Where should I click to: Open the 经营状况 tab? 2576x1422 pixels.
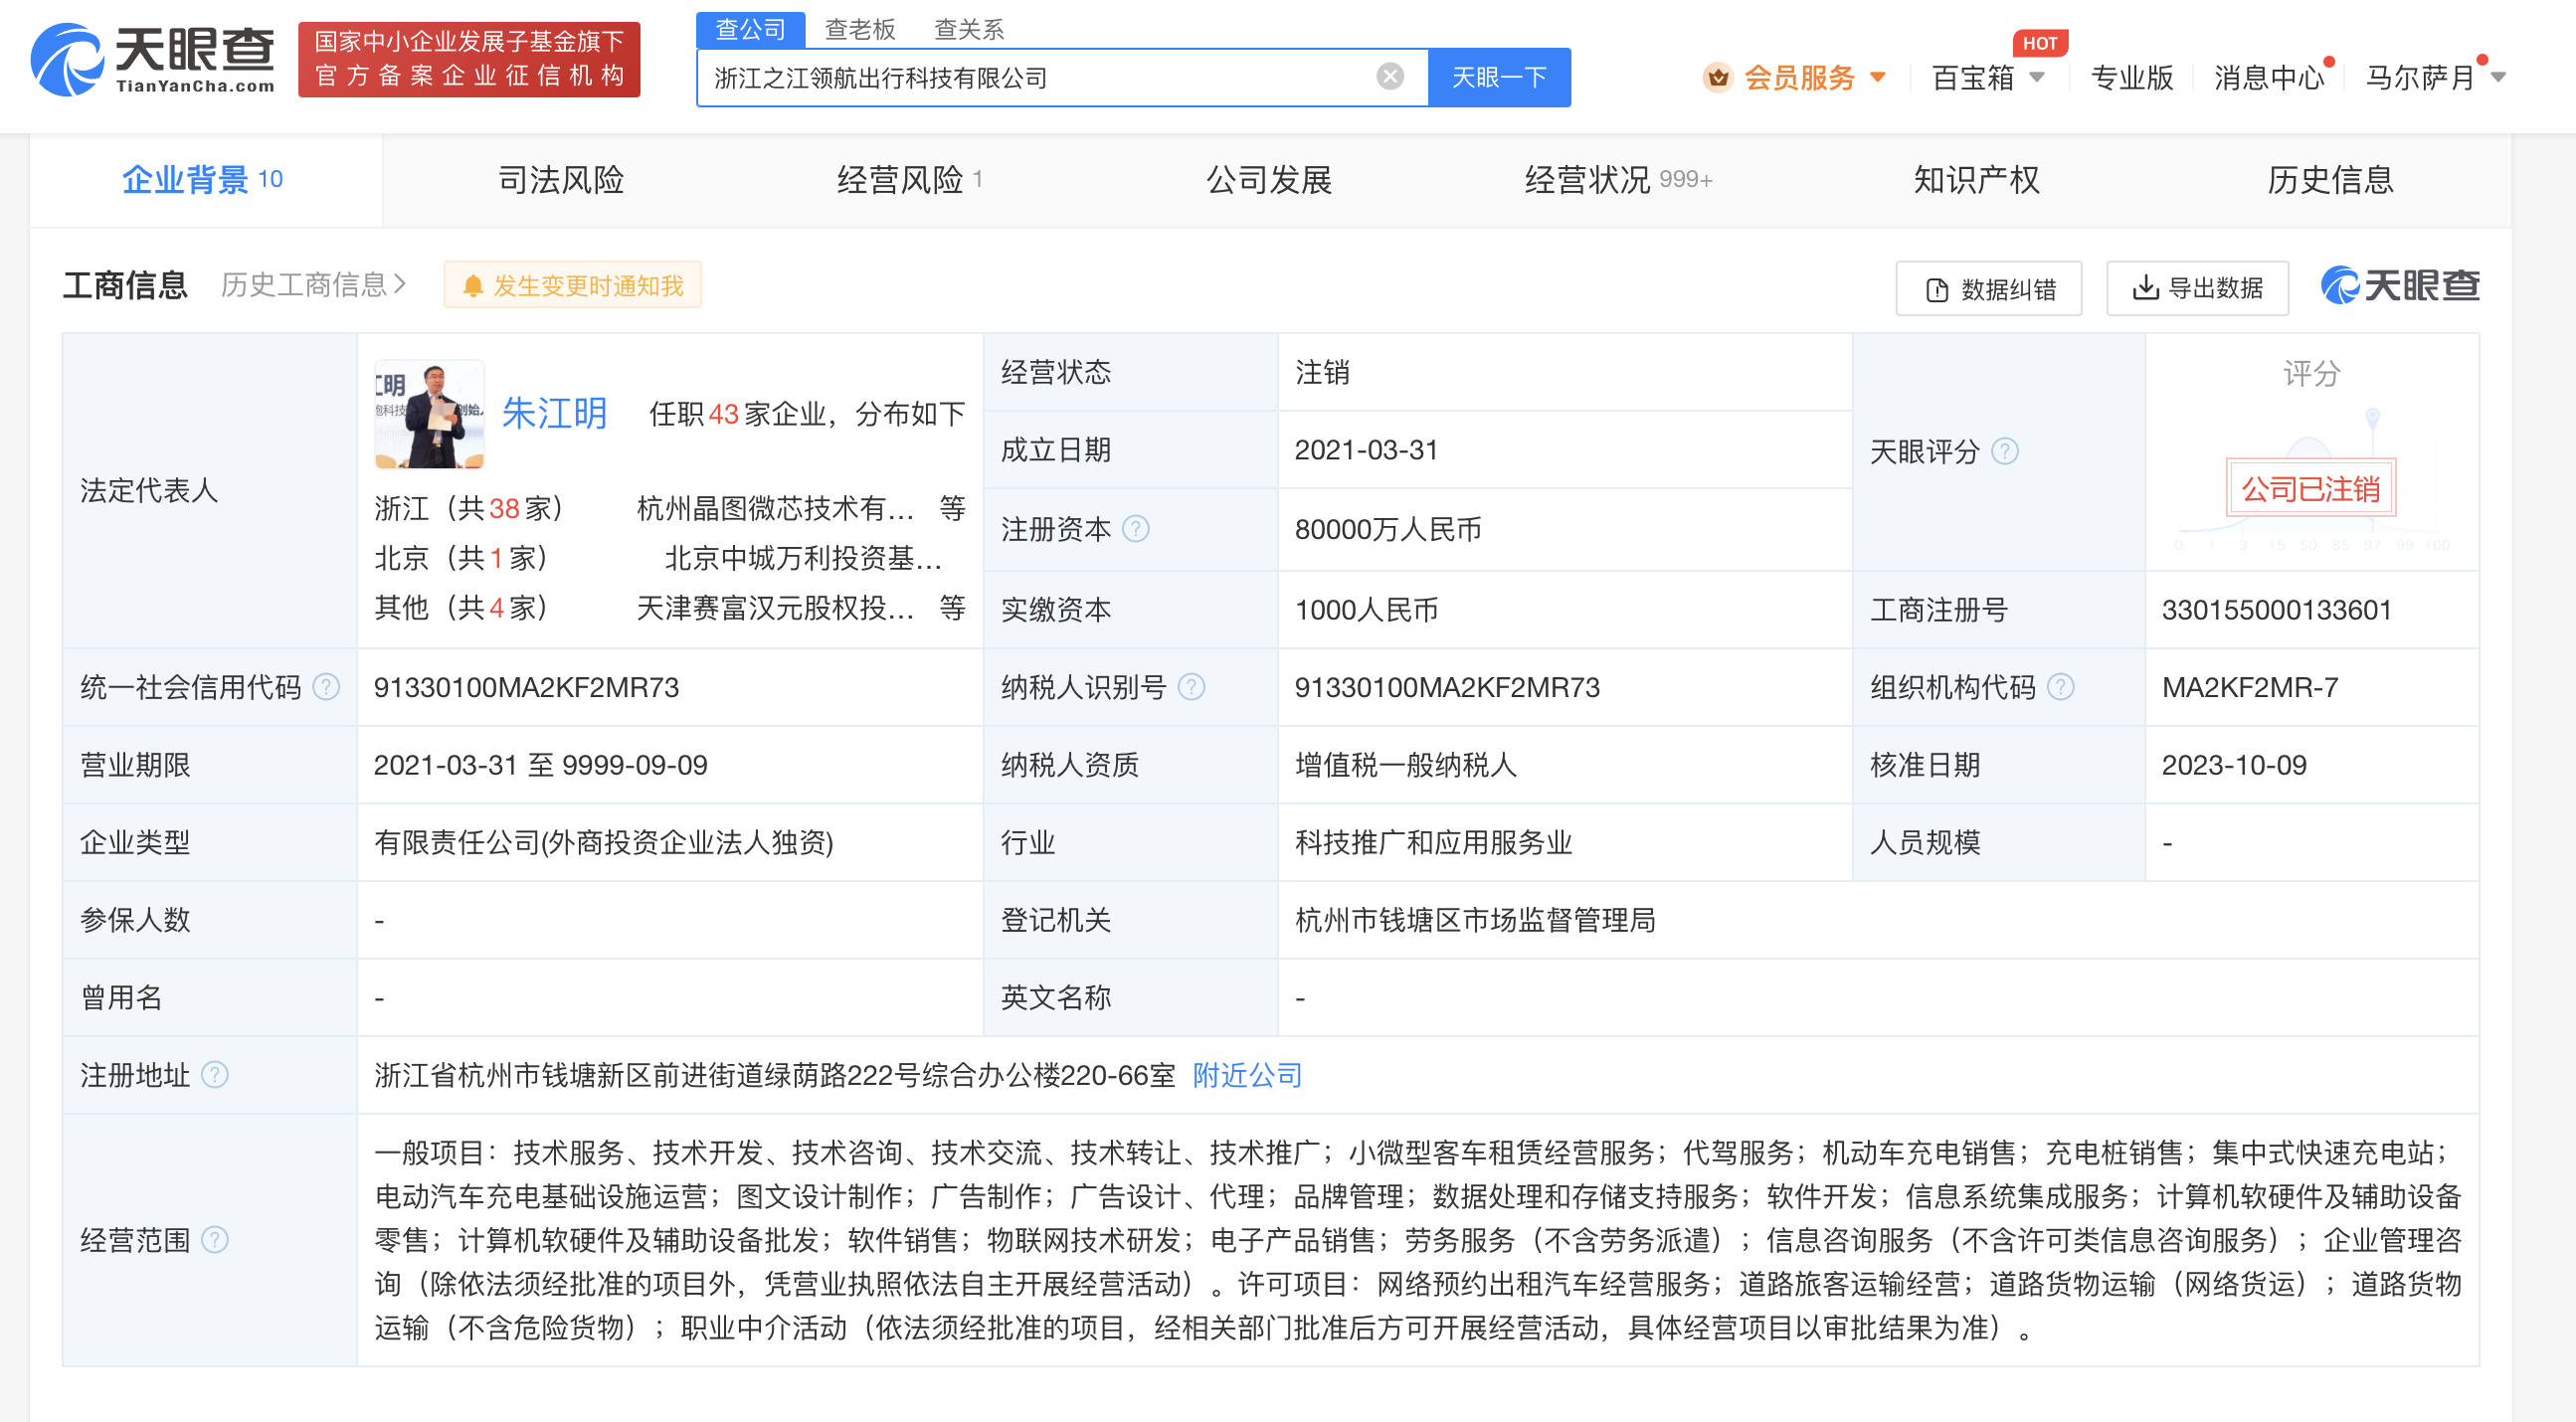[x=1618, y=180]
